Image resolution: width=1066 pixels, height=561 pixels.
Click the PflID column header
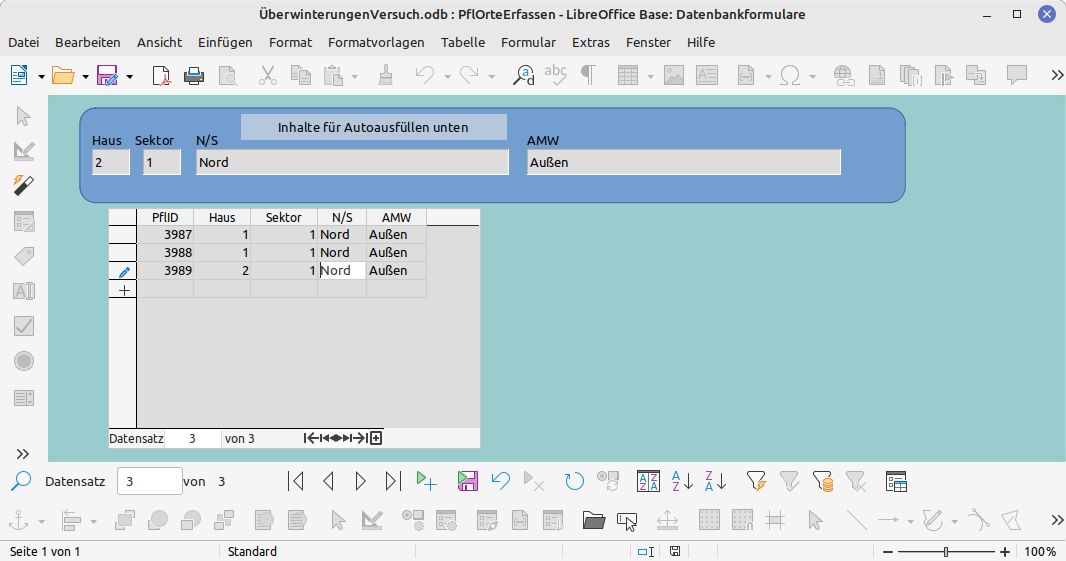click(165, 218)
